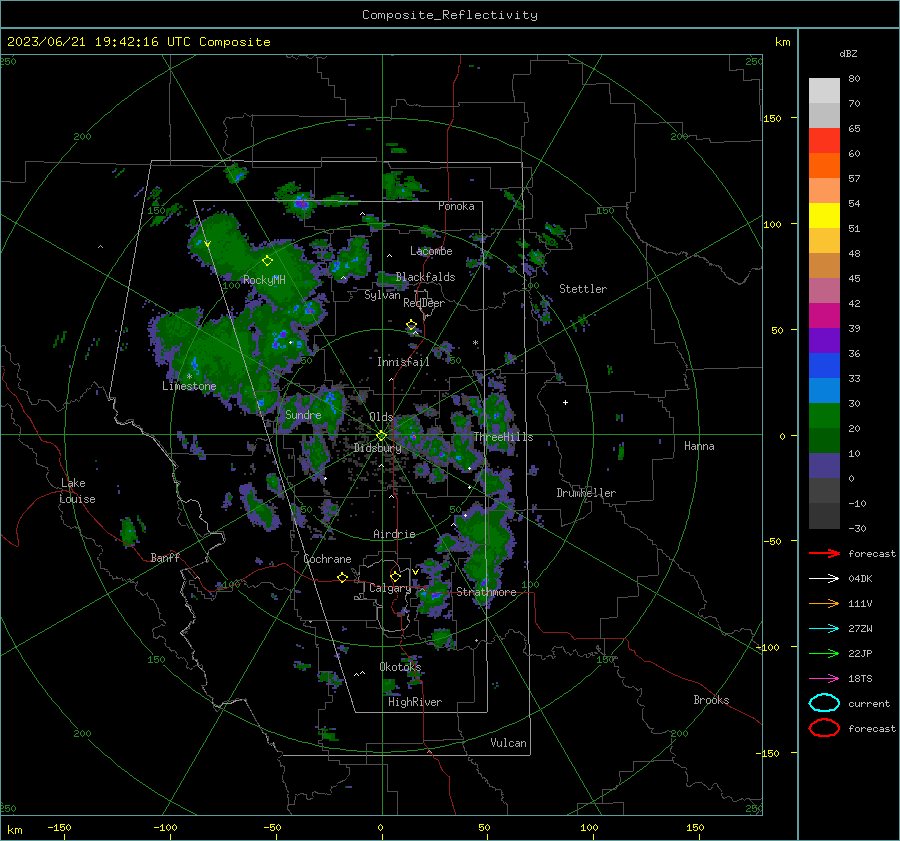Click the radar center diamond at Didsbury
900x841 pixels.
coord(381,436)
